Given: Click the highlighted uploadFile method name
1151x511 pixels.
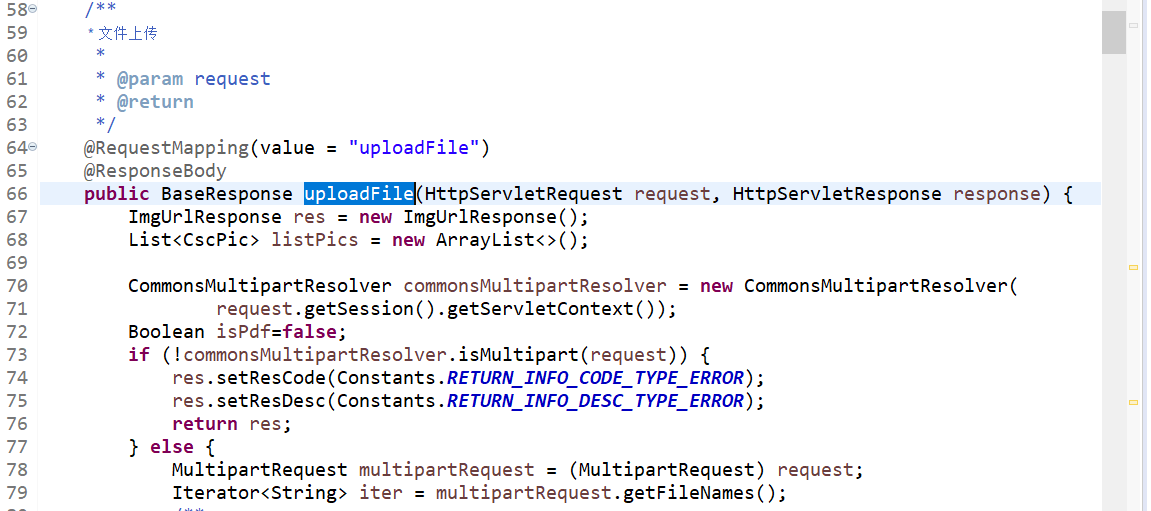Looking at the screenshot, I should point(360,194).
